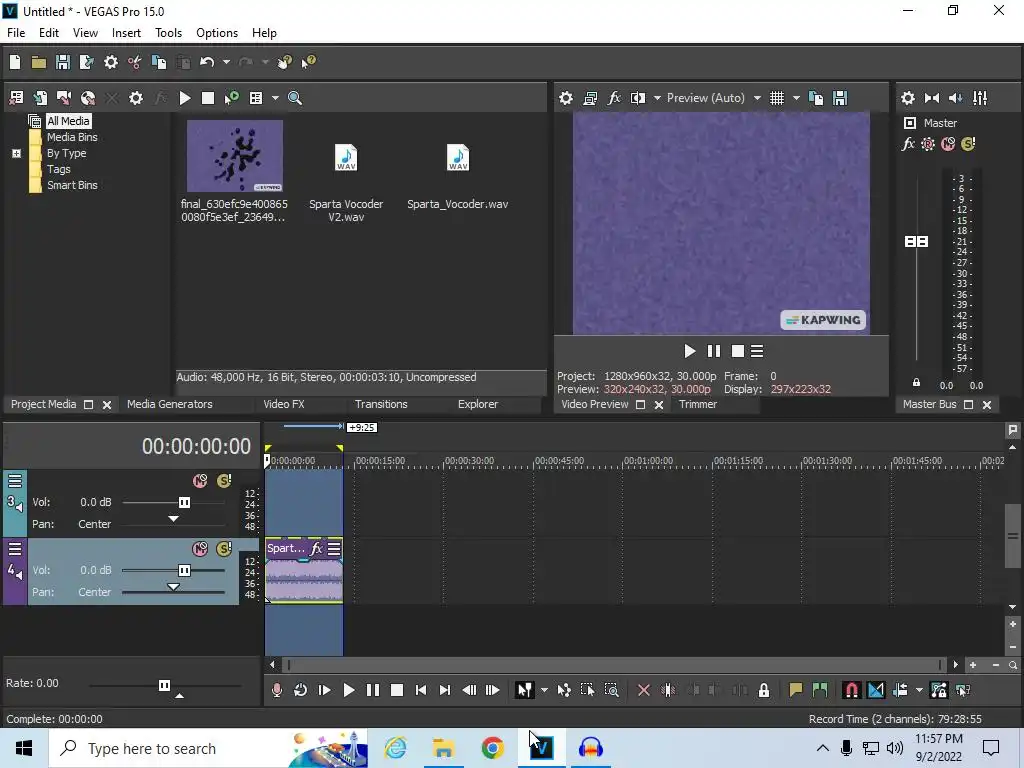Screen dimensions: 1024x768
Task: Start preview in Project Media toolbar
Action: (185, 98)
